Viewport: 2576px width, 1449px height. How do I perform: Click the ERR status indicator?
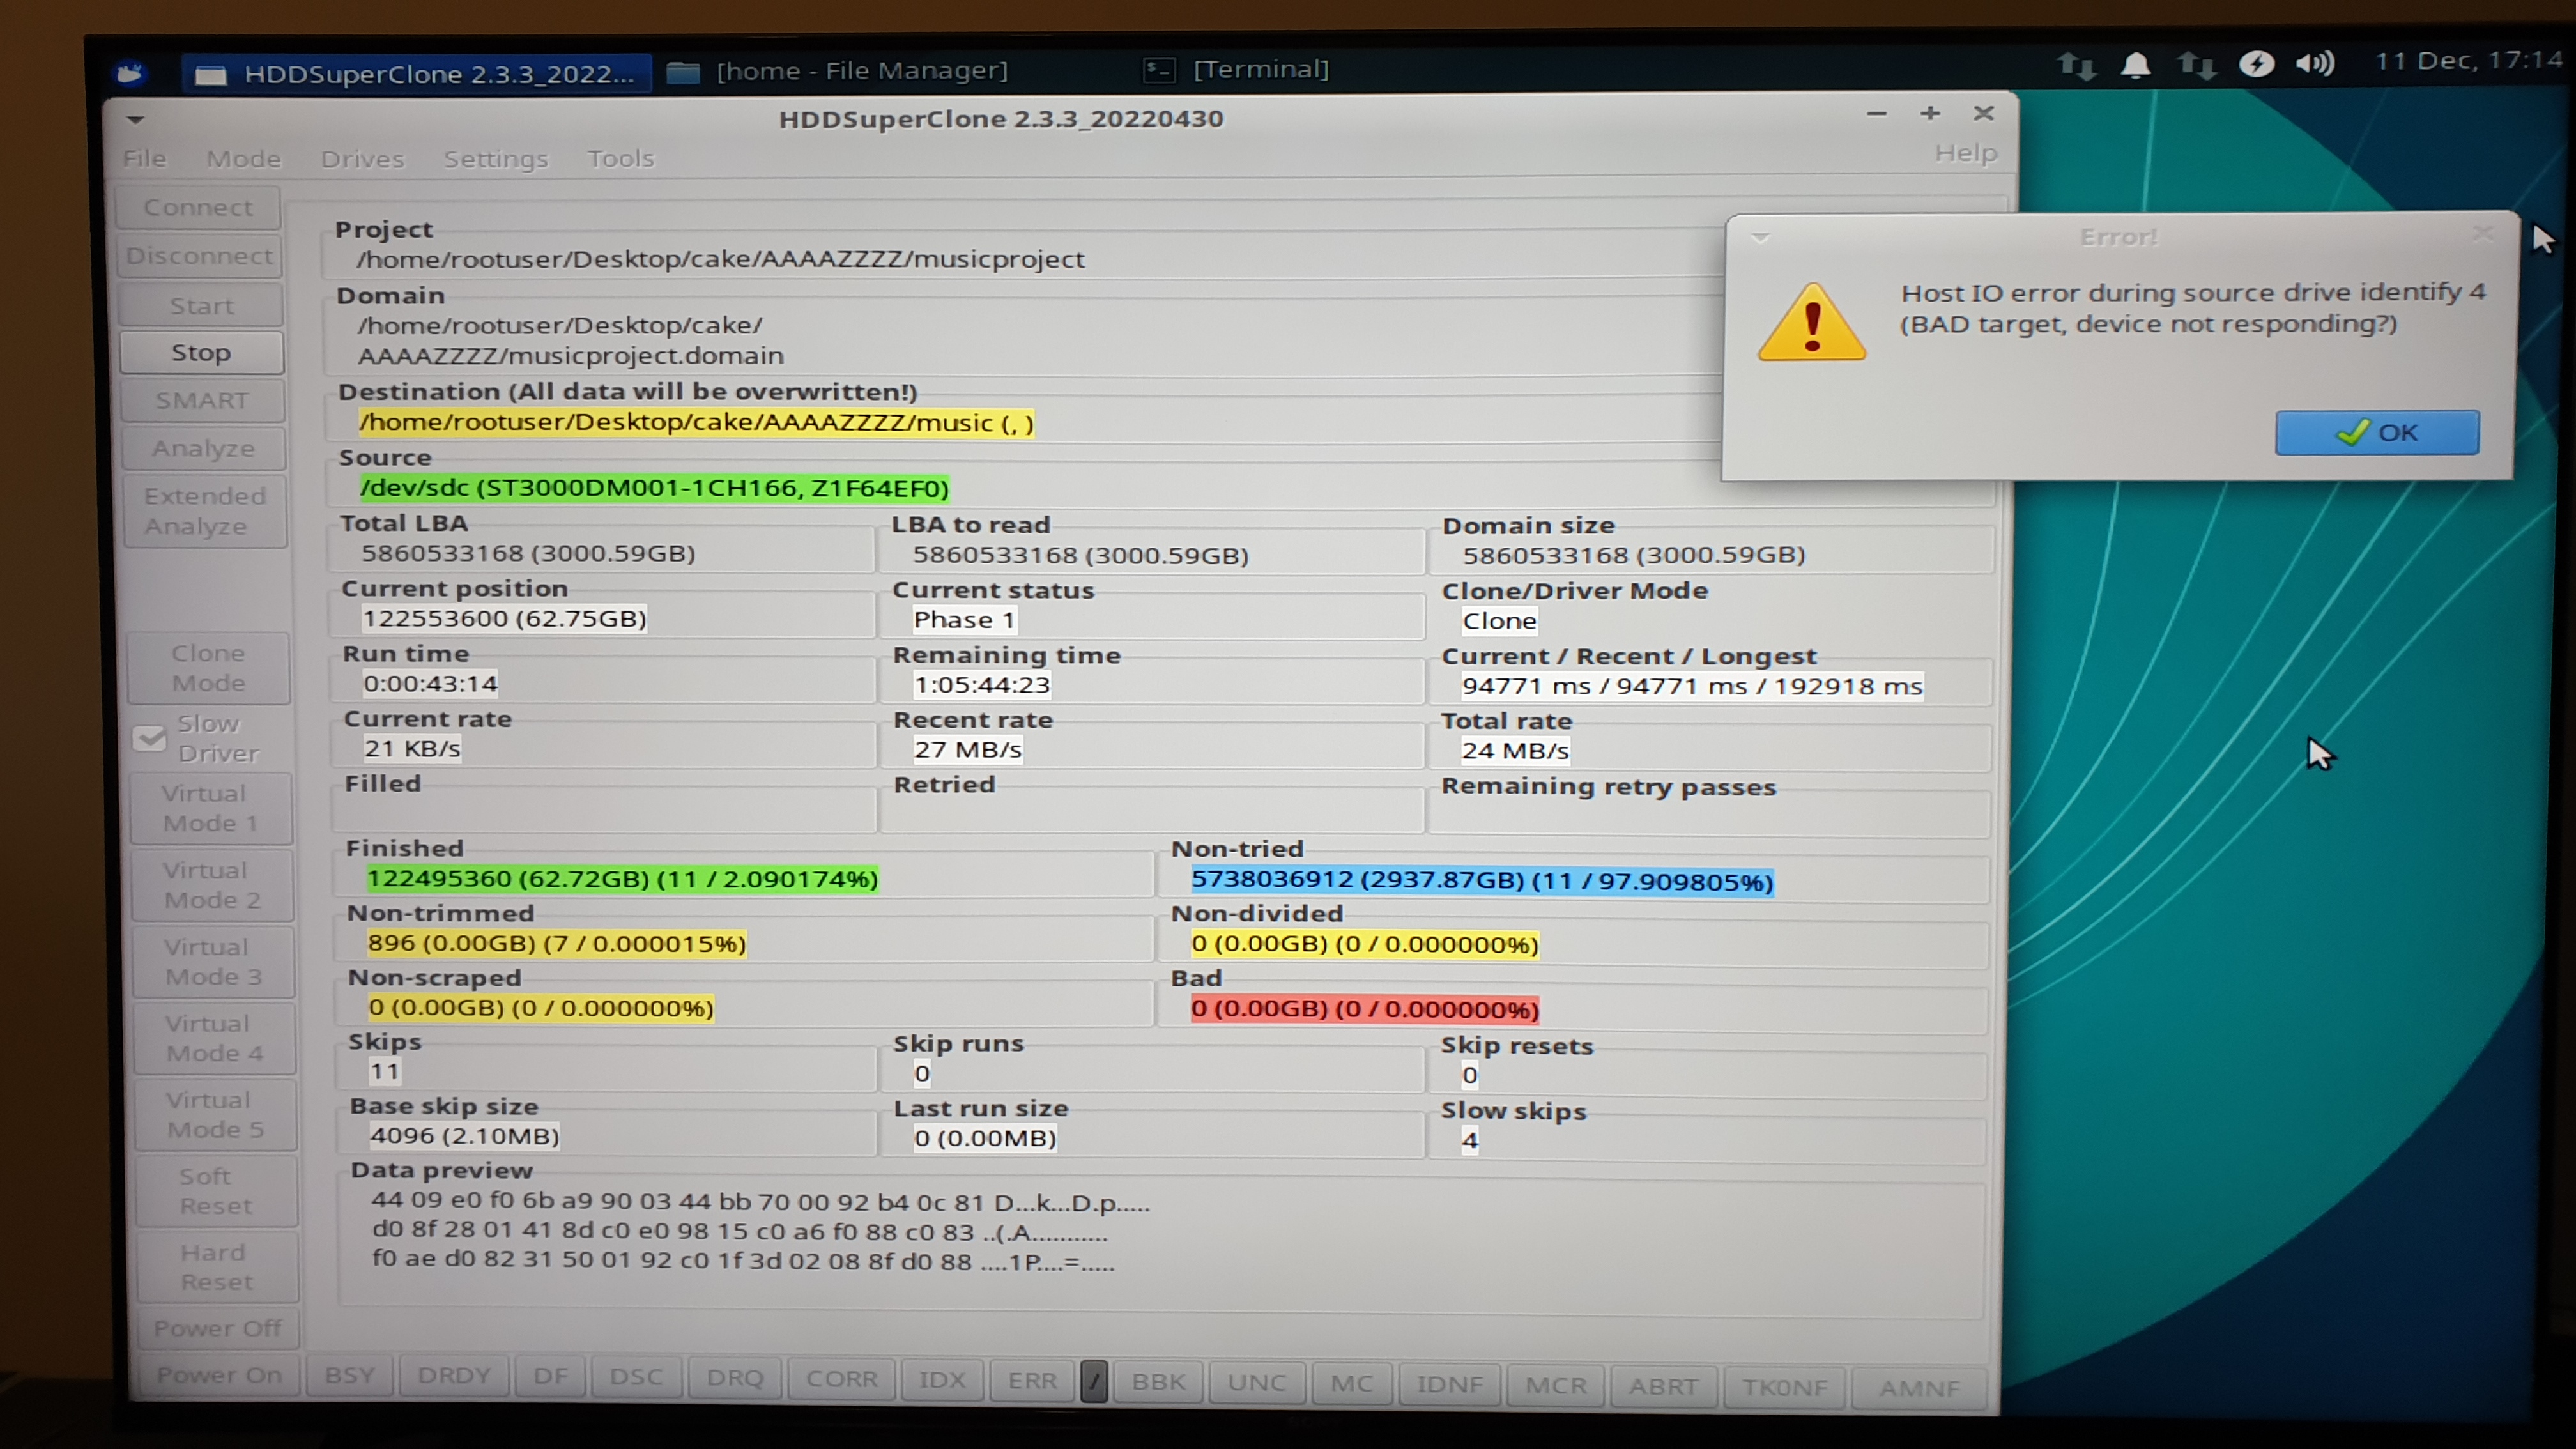pos(1032,1382)
